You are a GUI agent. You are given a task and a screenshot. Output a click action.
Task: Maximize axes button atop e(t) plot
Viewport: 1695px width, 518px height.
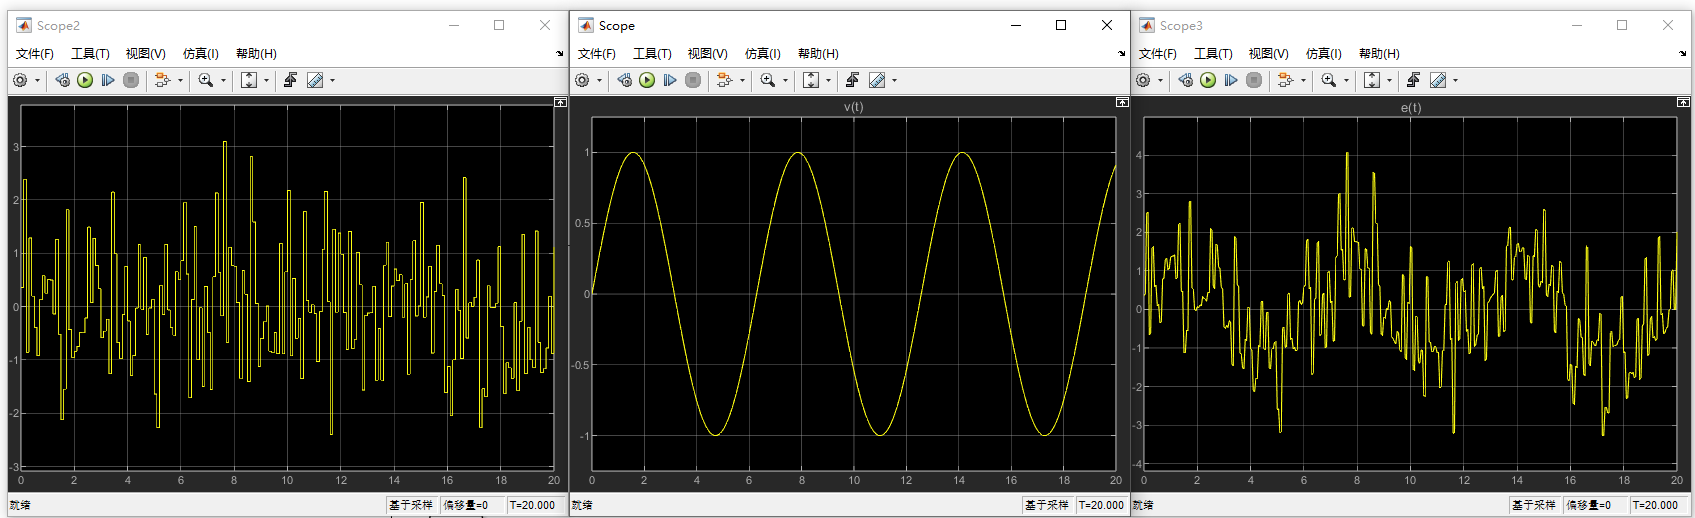(x=1683, y=102)
